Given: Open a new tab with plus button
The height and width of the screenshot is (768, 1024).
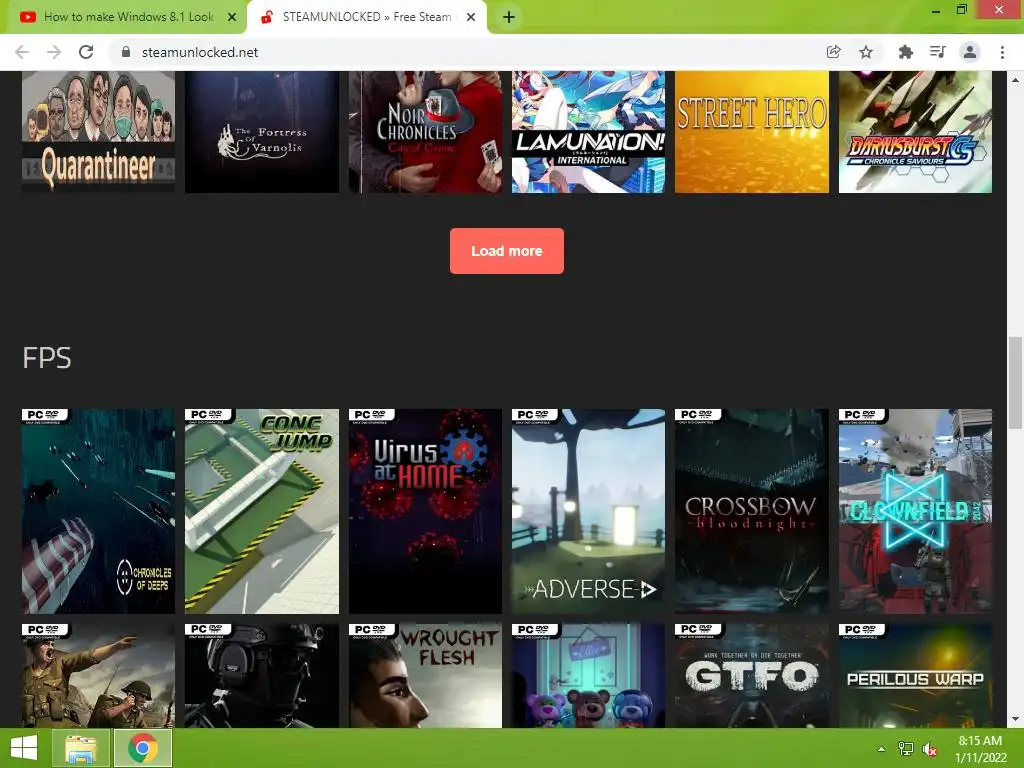Looking at the screenshot, I should click(x=509, y=18).
